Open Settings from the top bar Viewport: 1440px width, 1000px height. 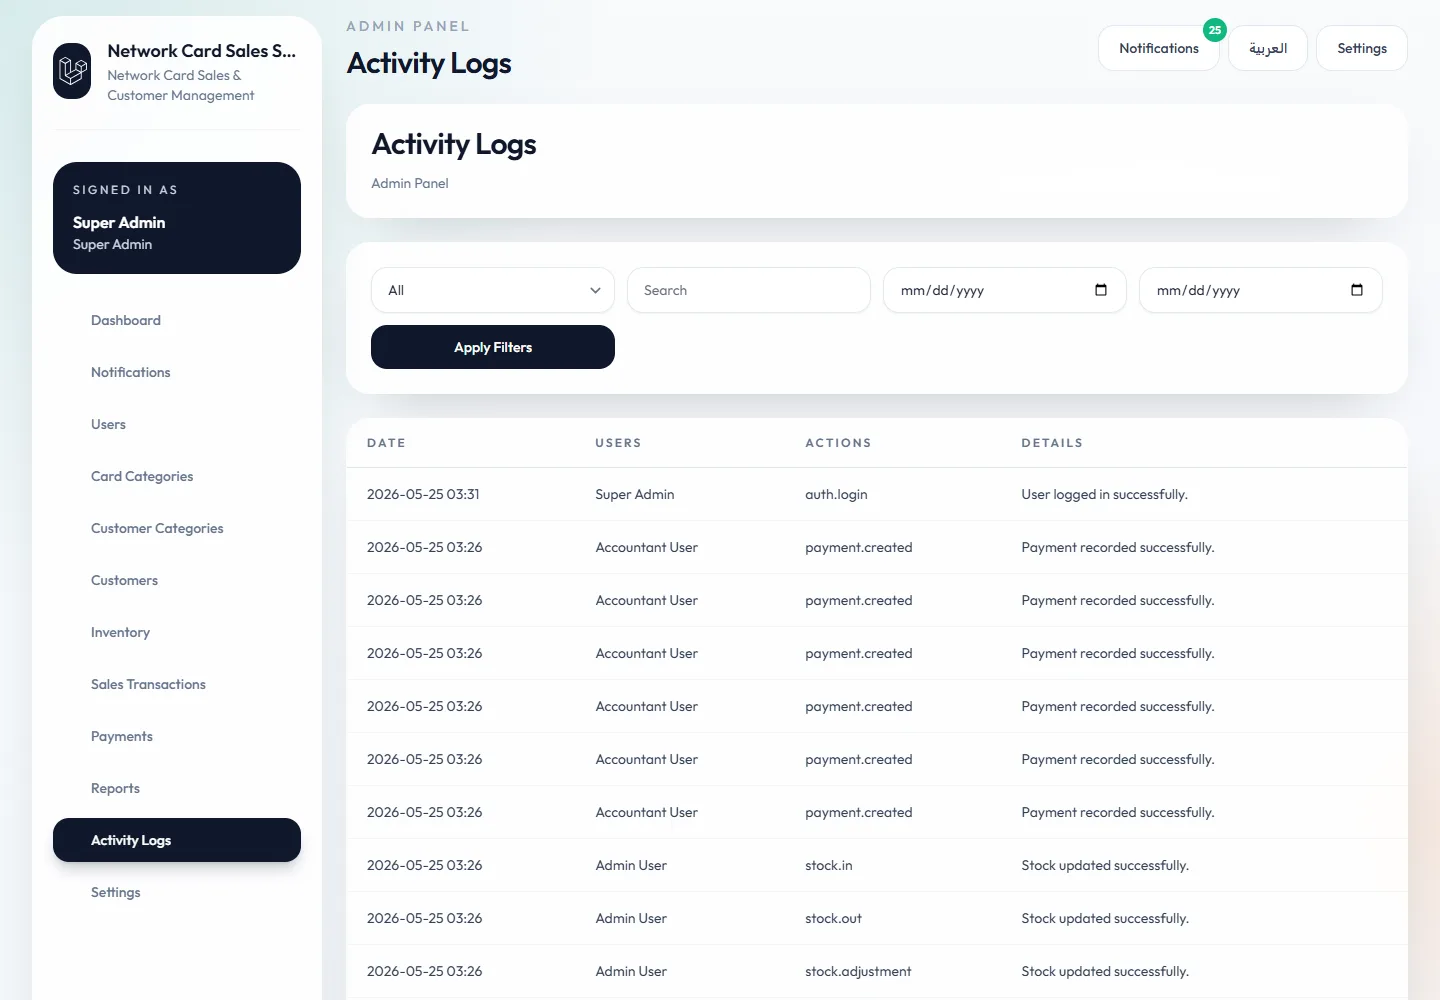coord(1362,48)
